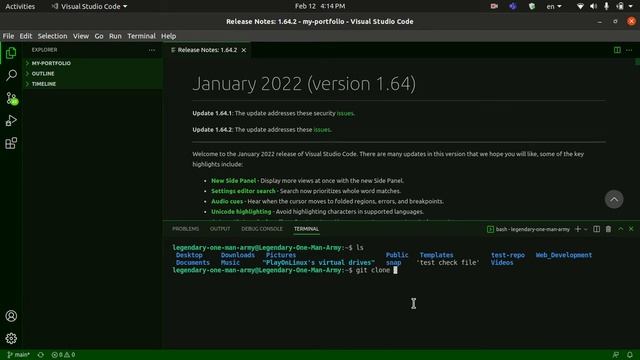
Task: Switch to the OUTPUT panel tab
Action: tap(220, 229)
